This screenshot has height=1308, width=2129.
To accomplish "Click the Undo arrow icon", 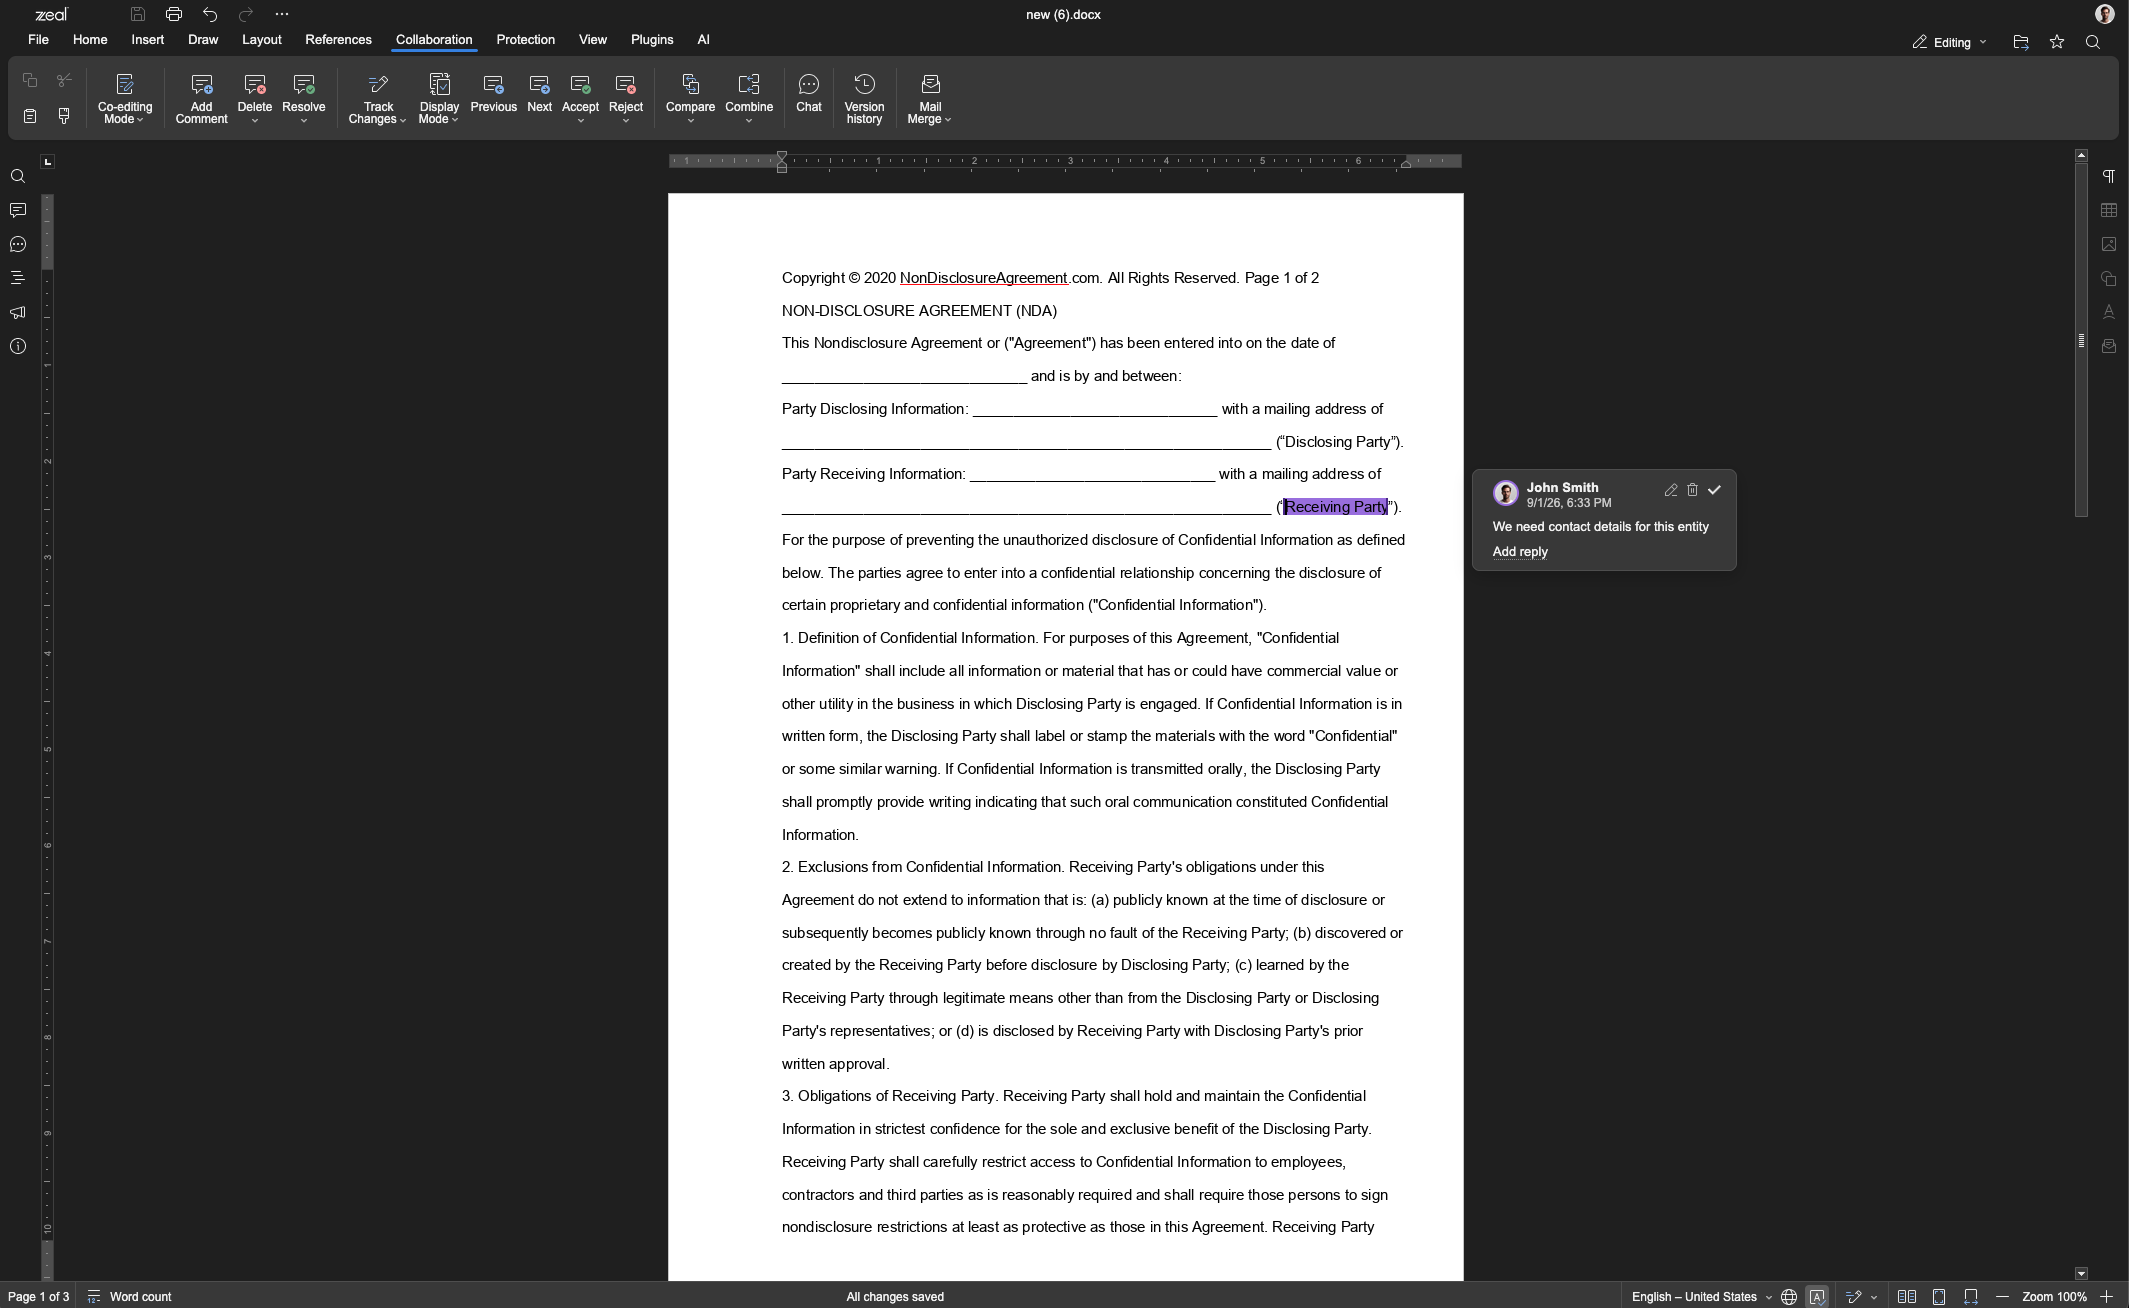I will coord(210,14).
